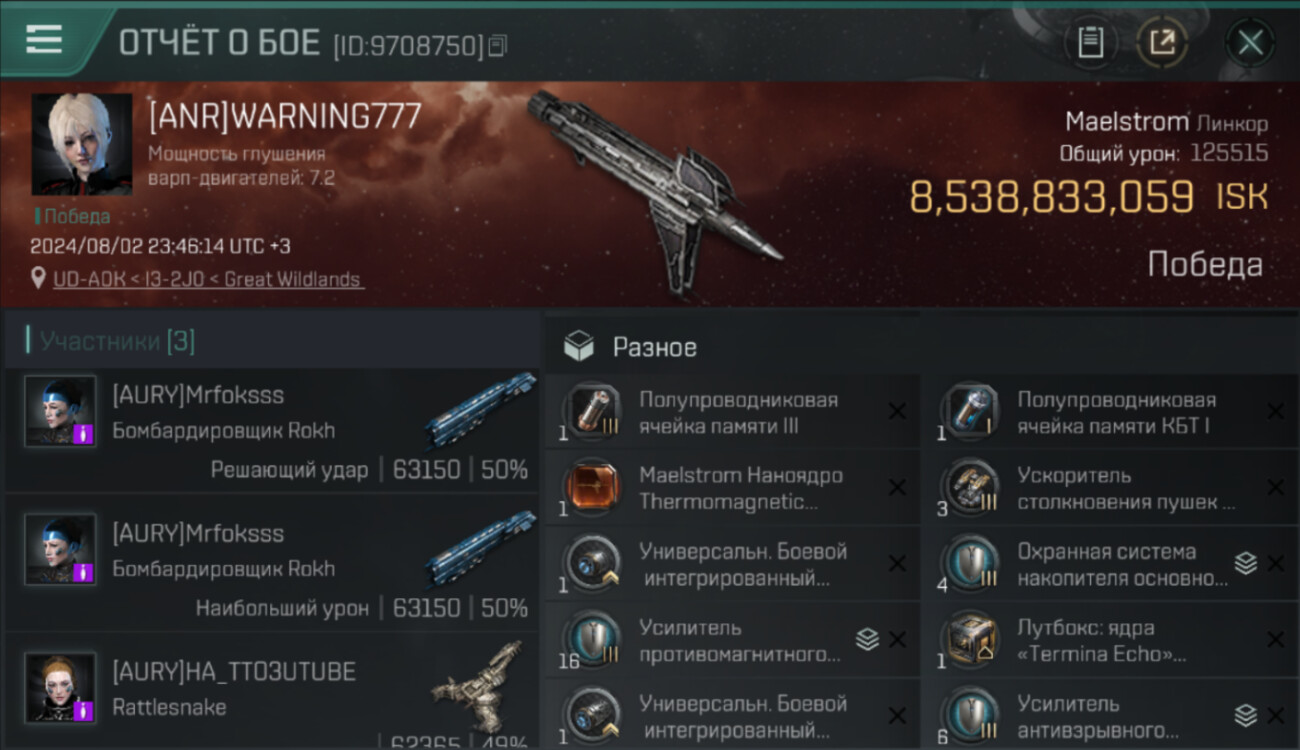1300x750 pixels.
Task: Select Лутбокс ядра Termina Echo icon
Action: coord(970,640)
